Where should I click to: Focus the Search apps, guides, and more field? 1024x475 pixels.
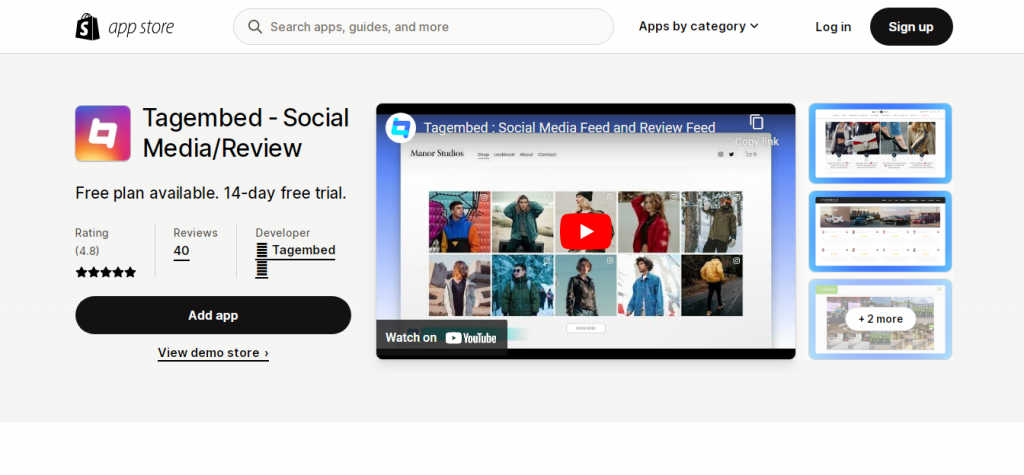pyautogui.click(x=423, y=27)
